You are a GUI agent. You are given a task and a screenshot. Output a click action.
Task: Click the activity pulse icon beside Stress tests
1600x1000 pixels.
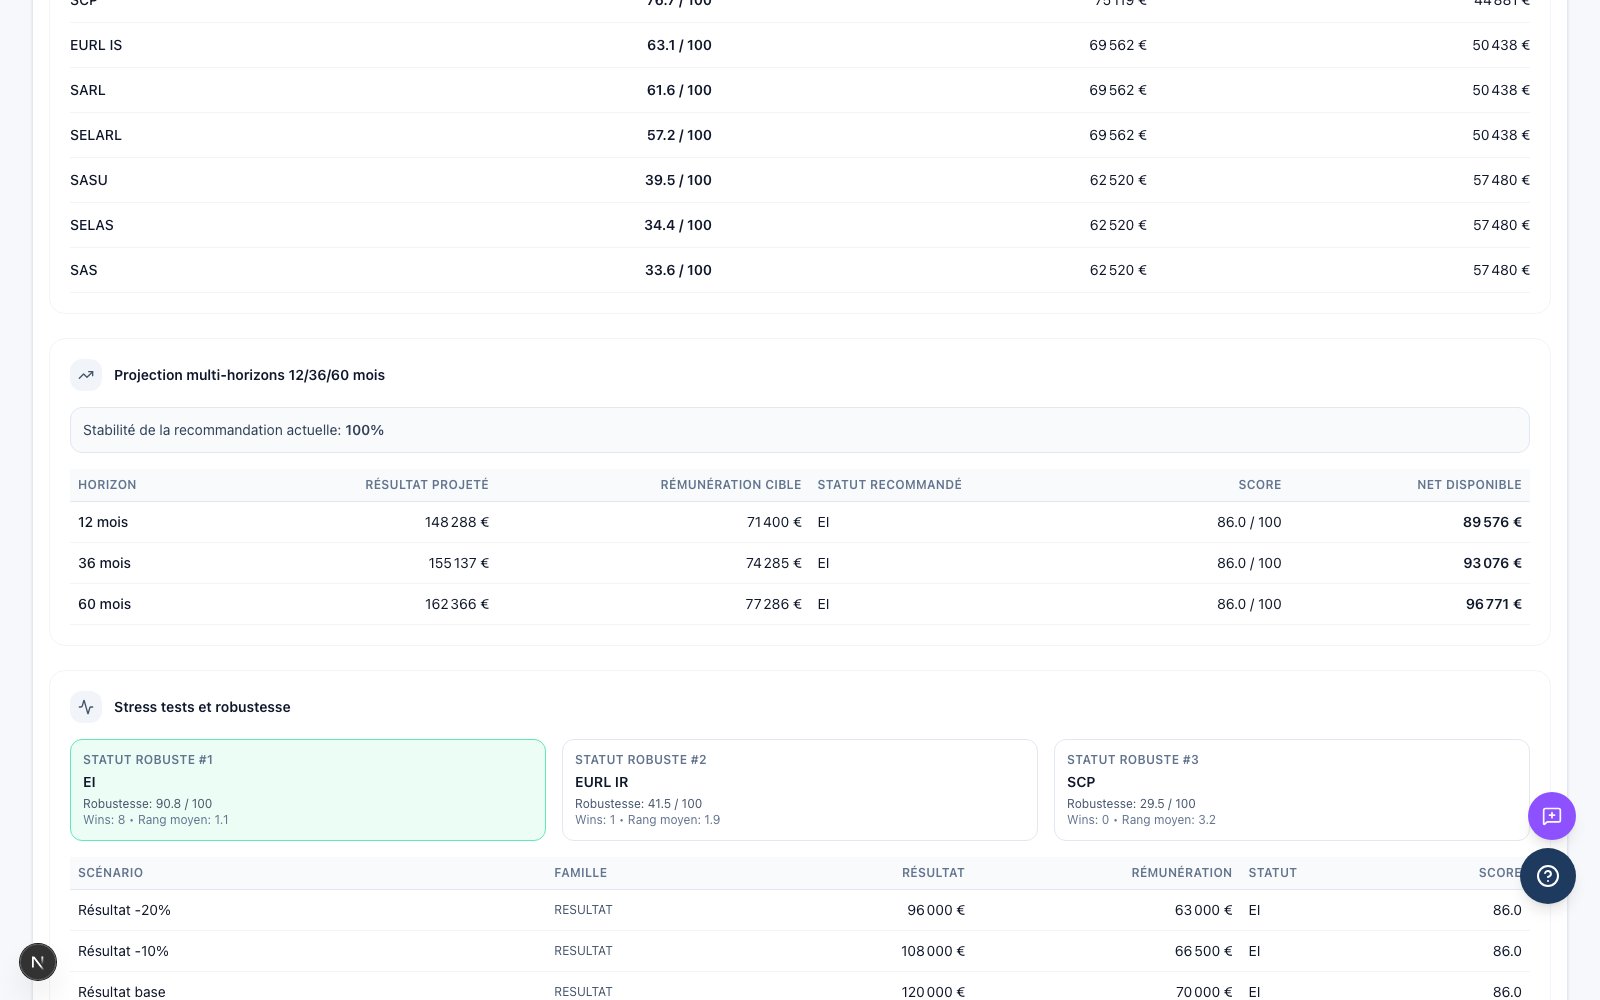(86, 707)
